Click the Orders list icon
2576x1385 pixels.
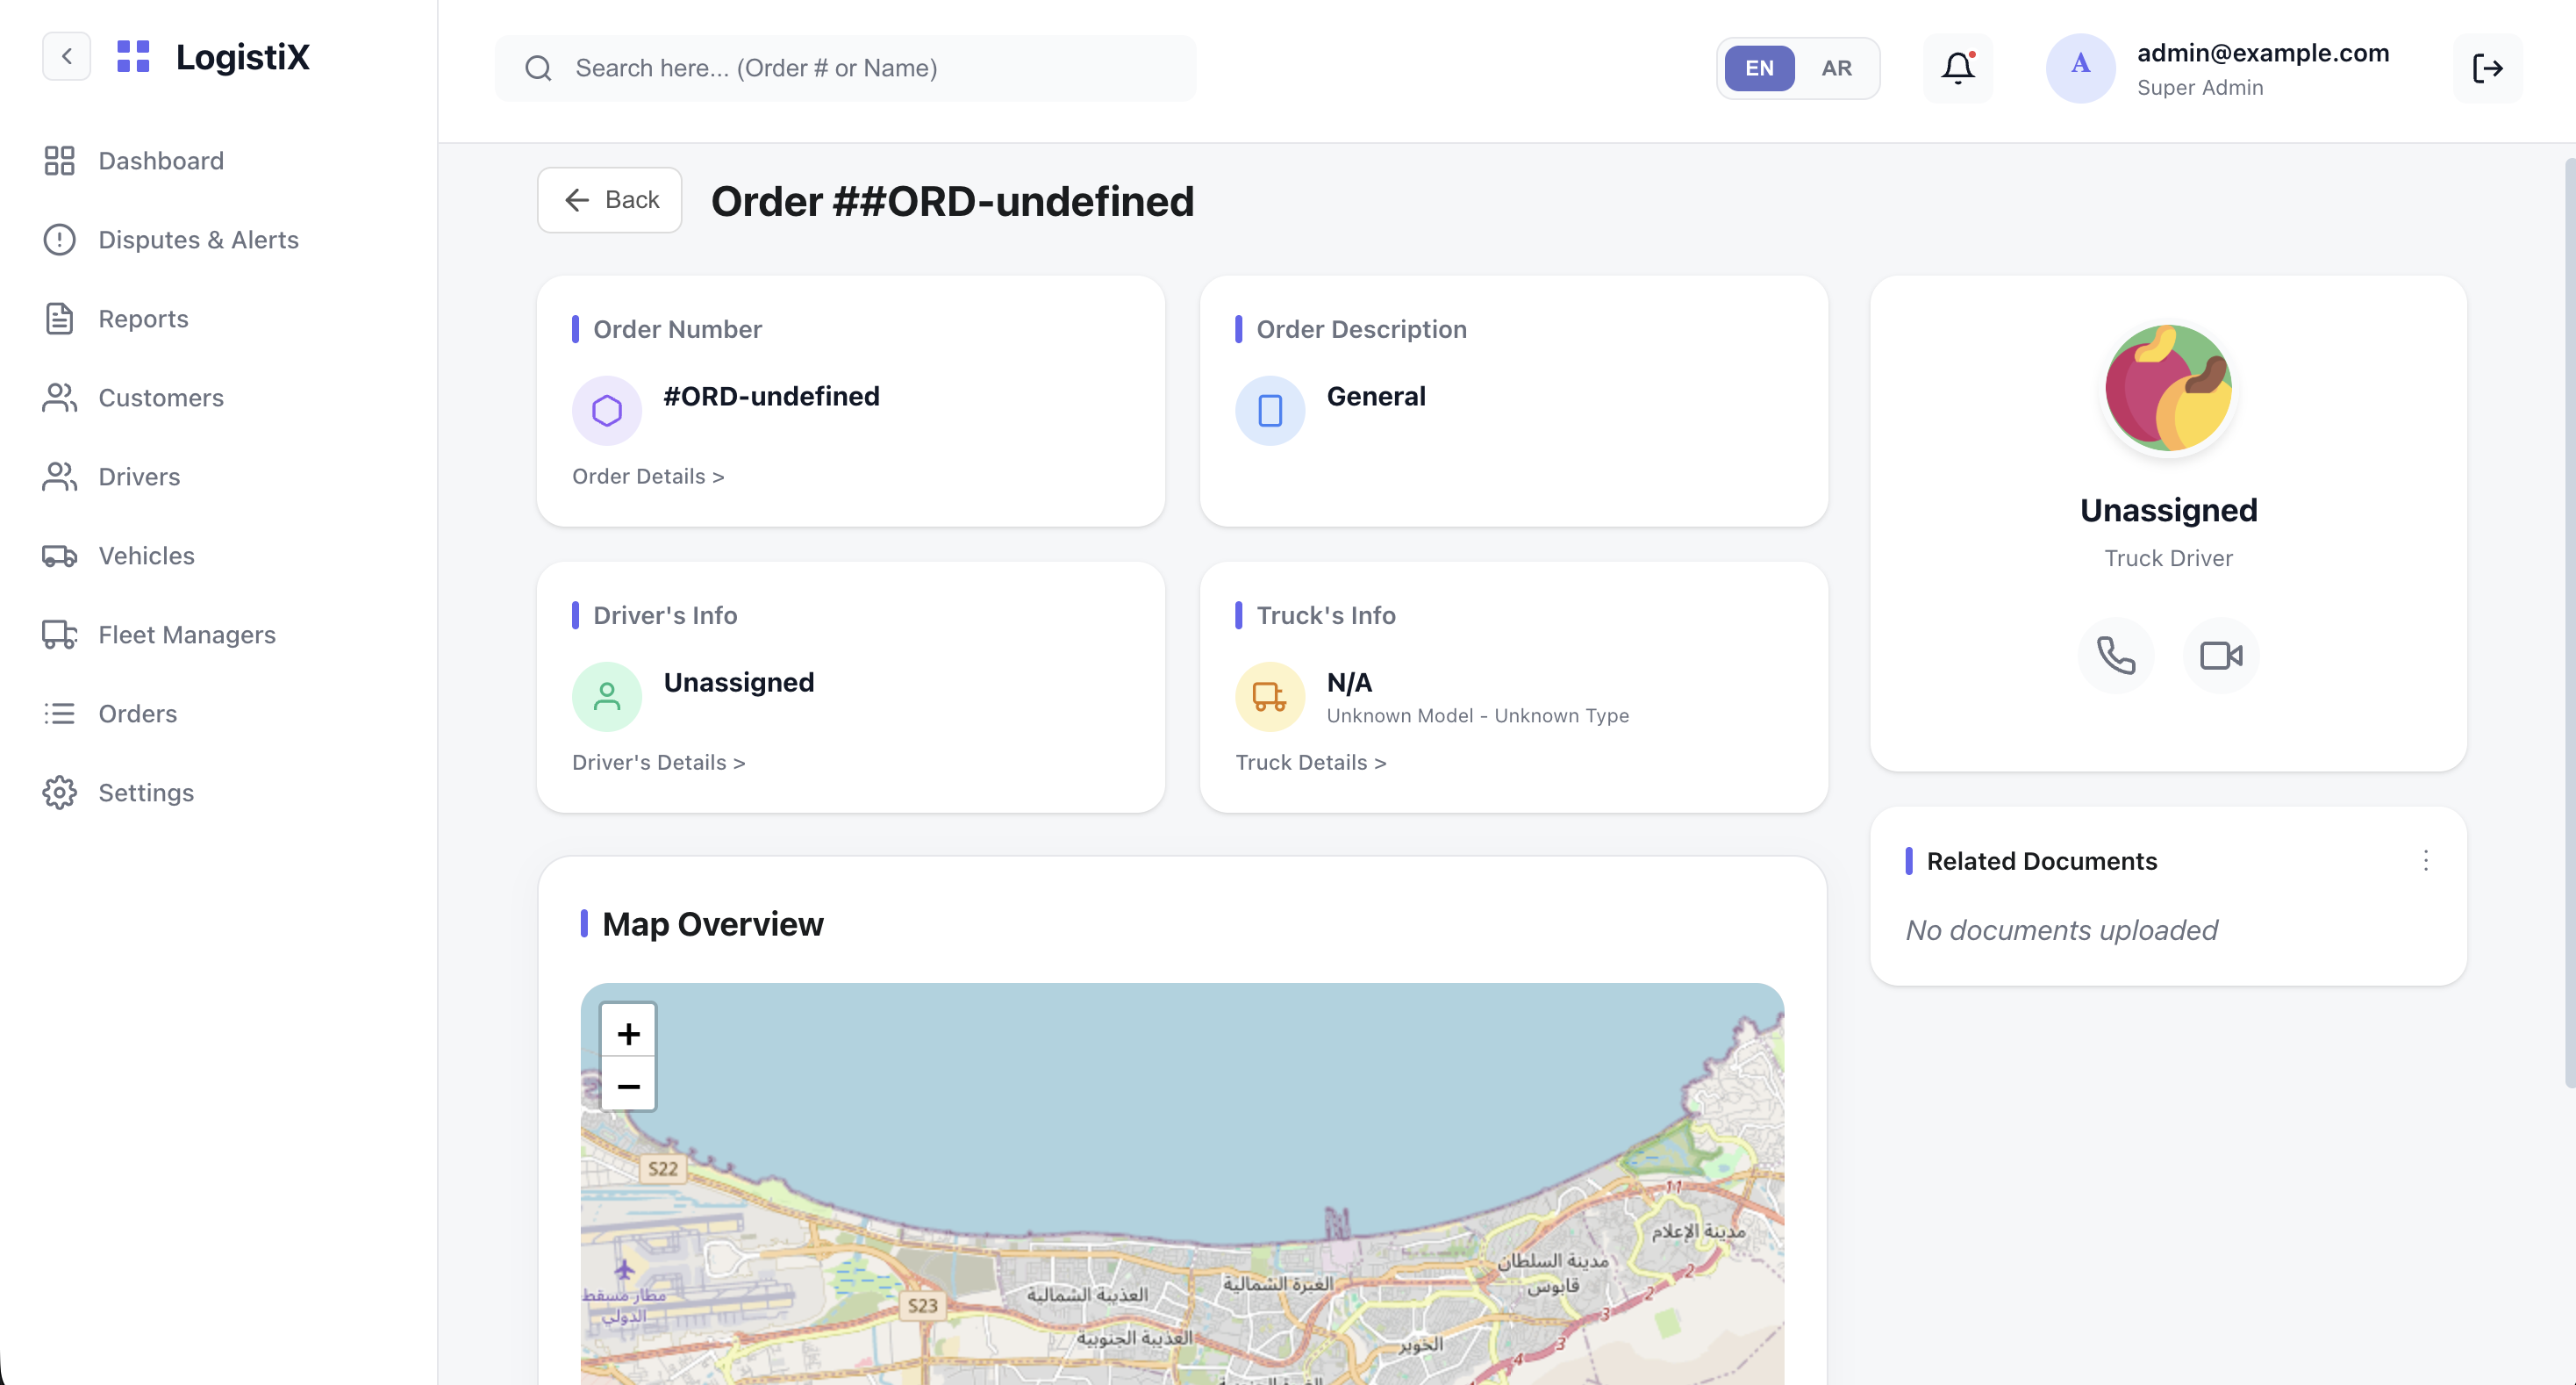(x=60, y=714)
